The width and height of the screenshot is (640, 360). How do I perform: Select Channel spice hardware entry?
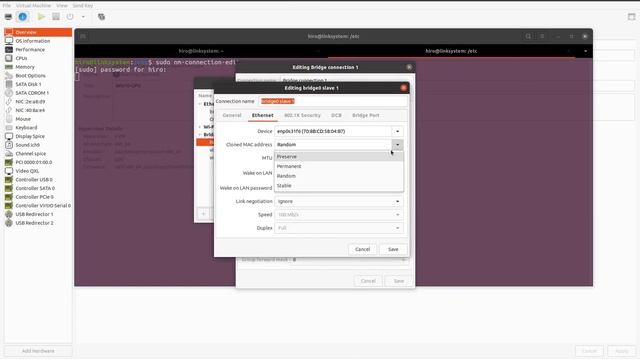click(38, 153)
